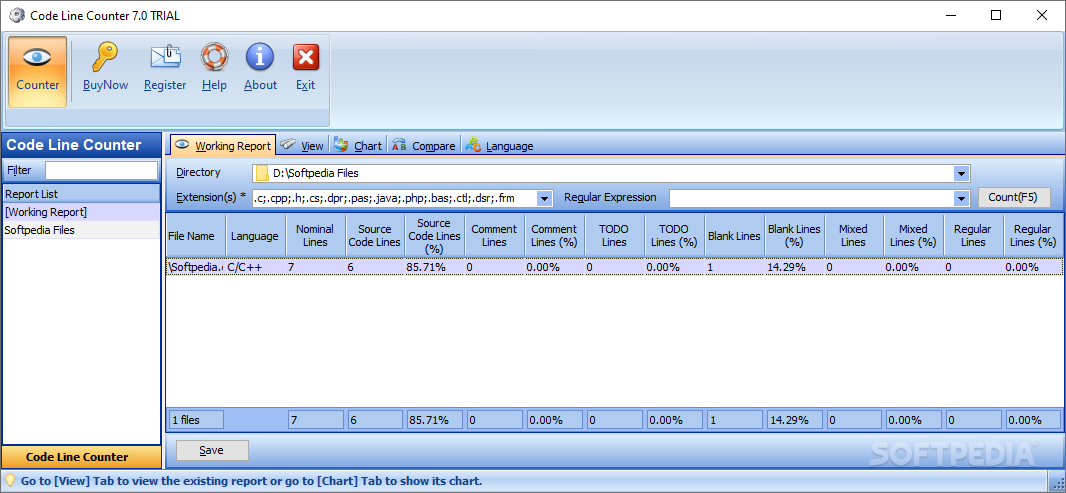Image resolution: width=1066 pixels, height=493 pixels.
Task: Sort by Source Code Lines column header
Action: click(375, 236)
